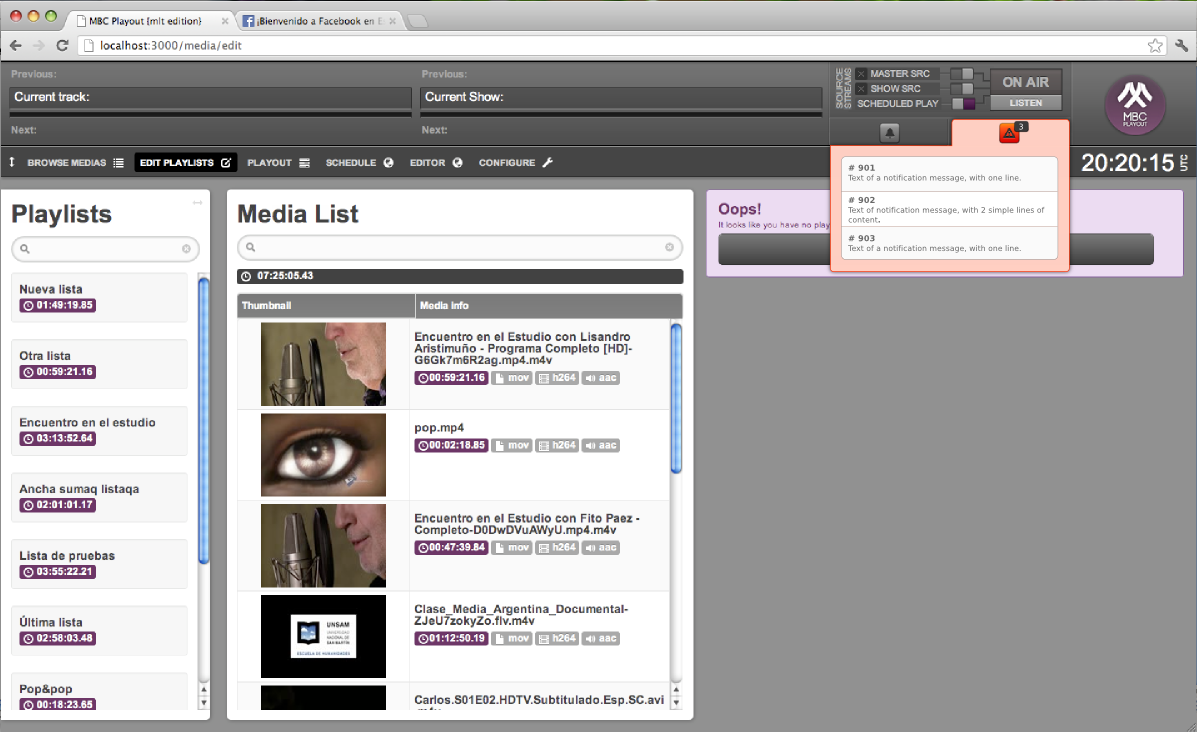
Task: Close the Facebook browser tab
Action: 392,21
